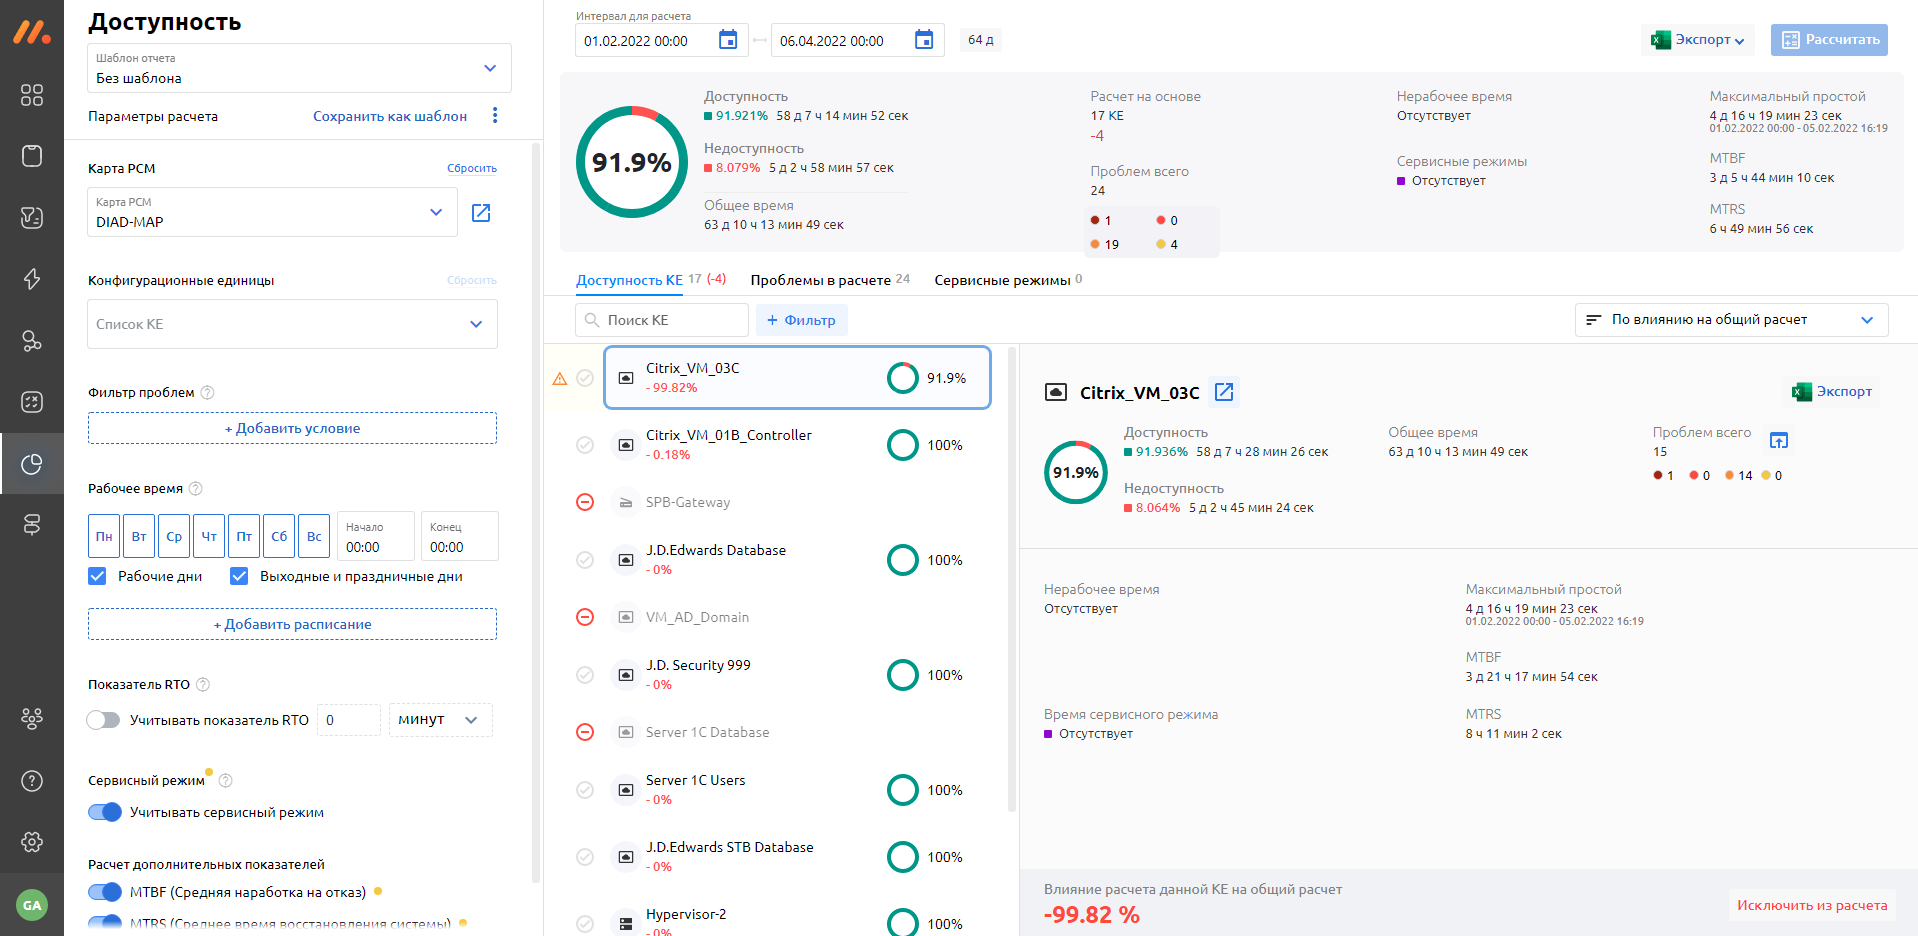Open the top Экспорт dropdown
1918x936 pixels.
1698,40
